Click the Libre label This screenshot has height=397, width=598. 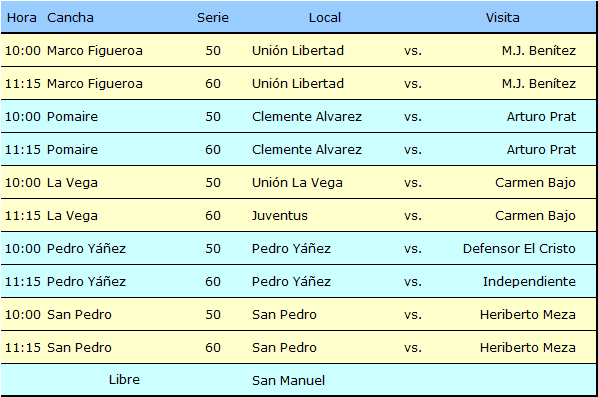[124, 379]
